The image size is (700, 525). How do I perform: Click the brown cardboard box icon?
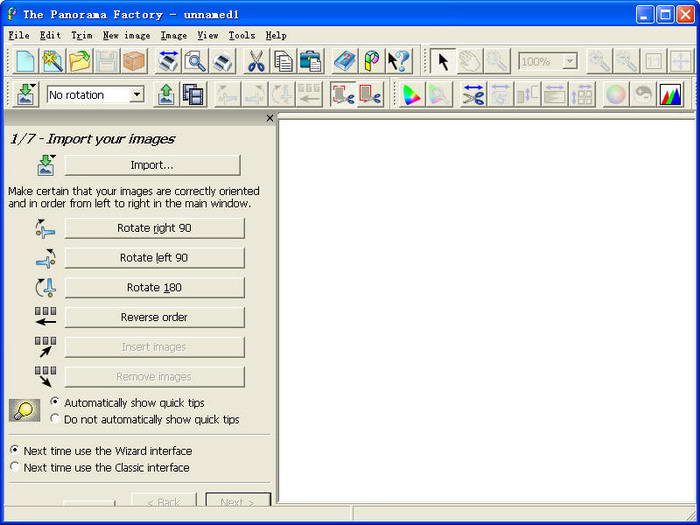pos(134,61)
